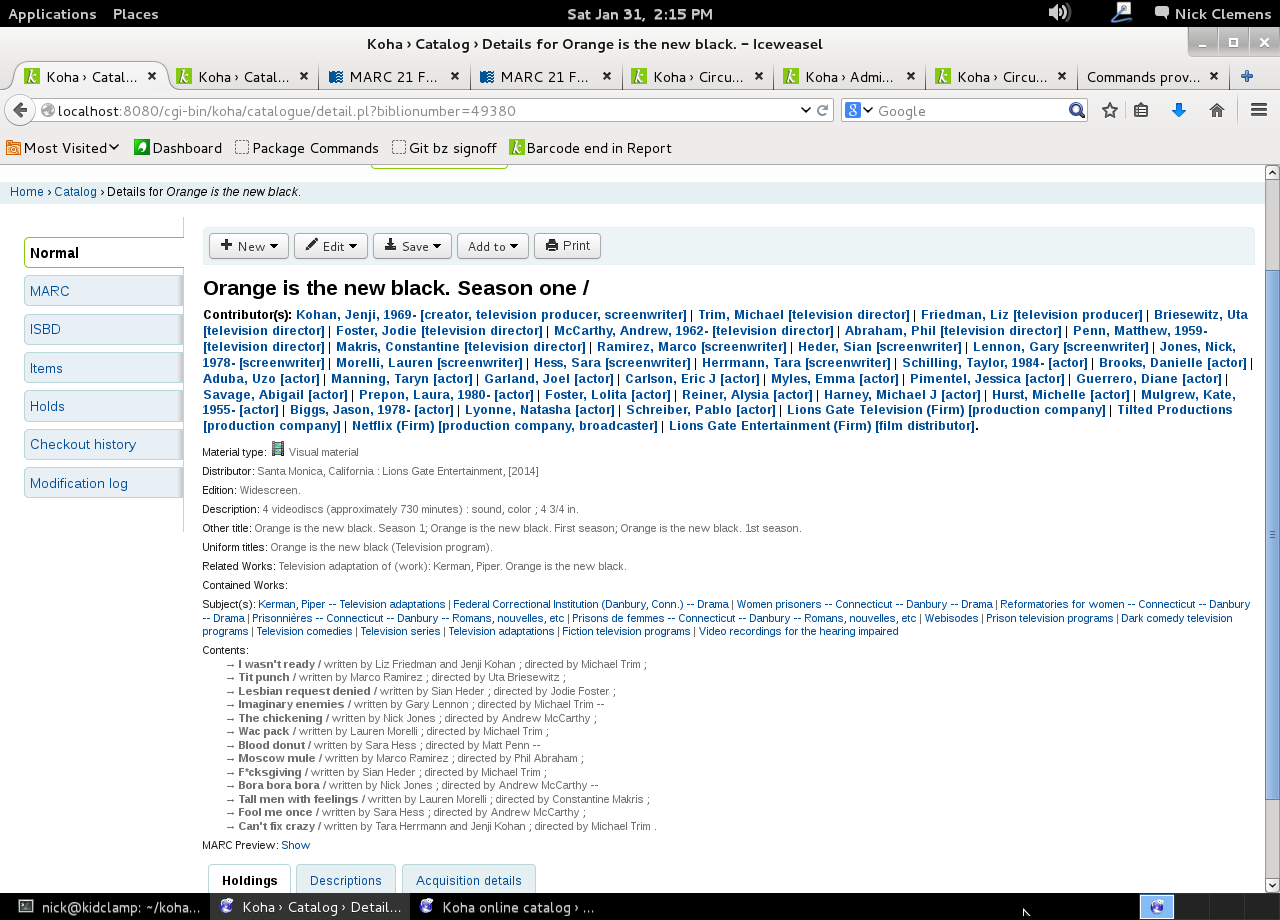Expand the New dropdown button
Screen dimensions: 1280x920
click(x=249, y=246)
